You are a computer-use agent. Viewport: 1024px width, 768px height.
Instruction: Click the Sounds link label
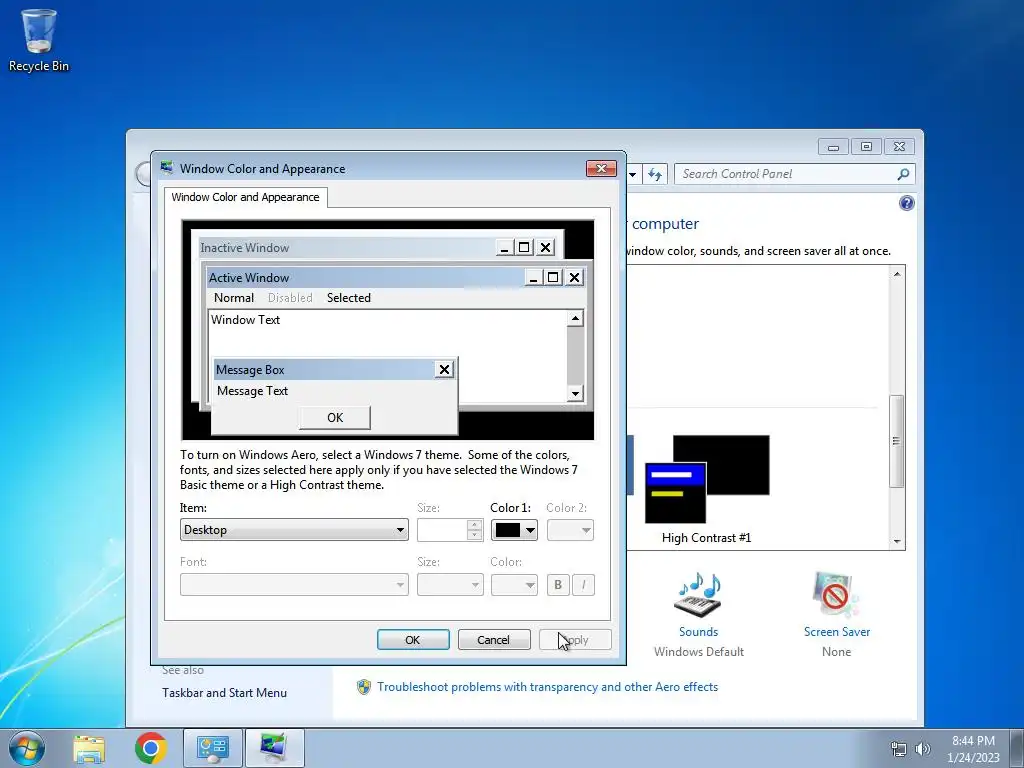coord(698,632)
